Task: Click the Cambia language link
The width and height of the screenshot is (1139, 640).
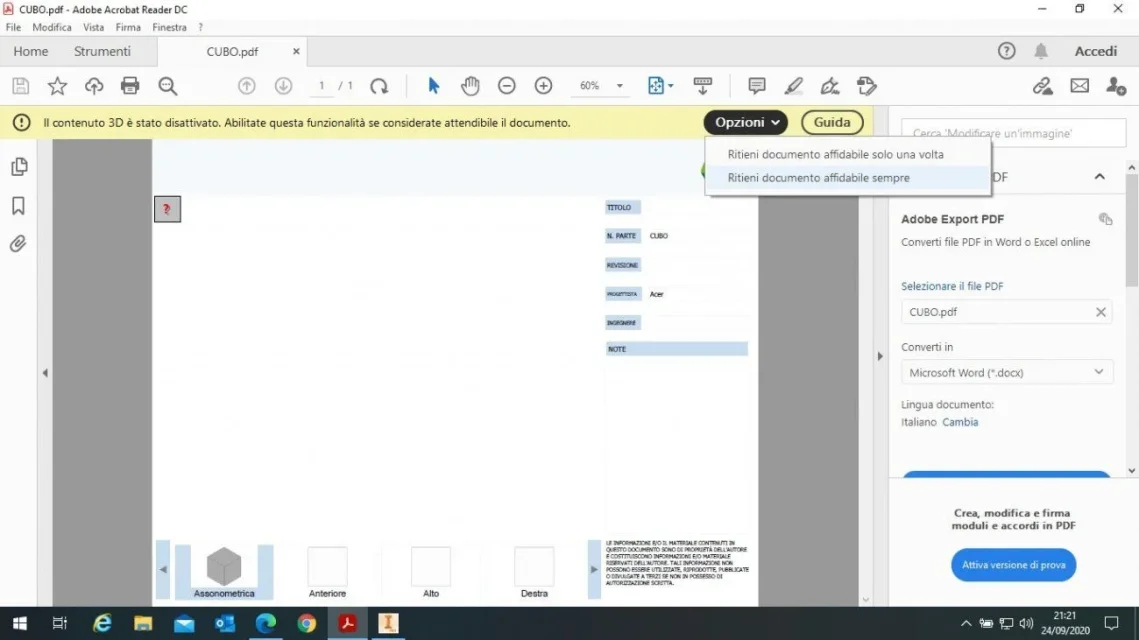Action: (960, 421)
